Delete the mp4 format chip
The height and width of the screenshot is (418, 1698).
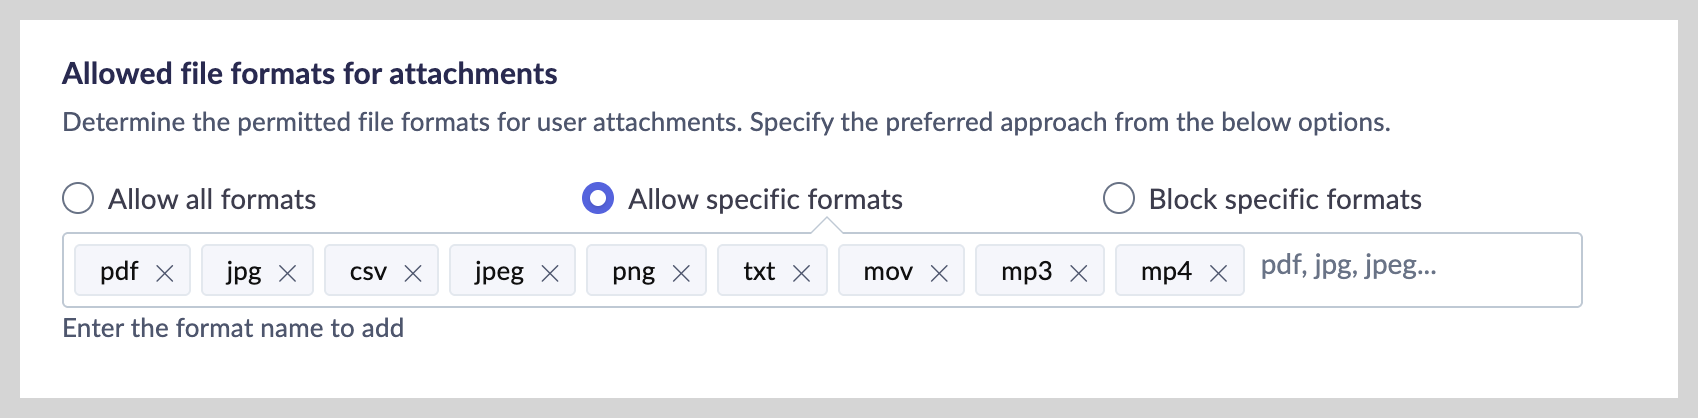tap(1218, 273)
